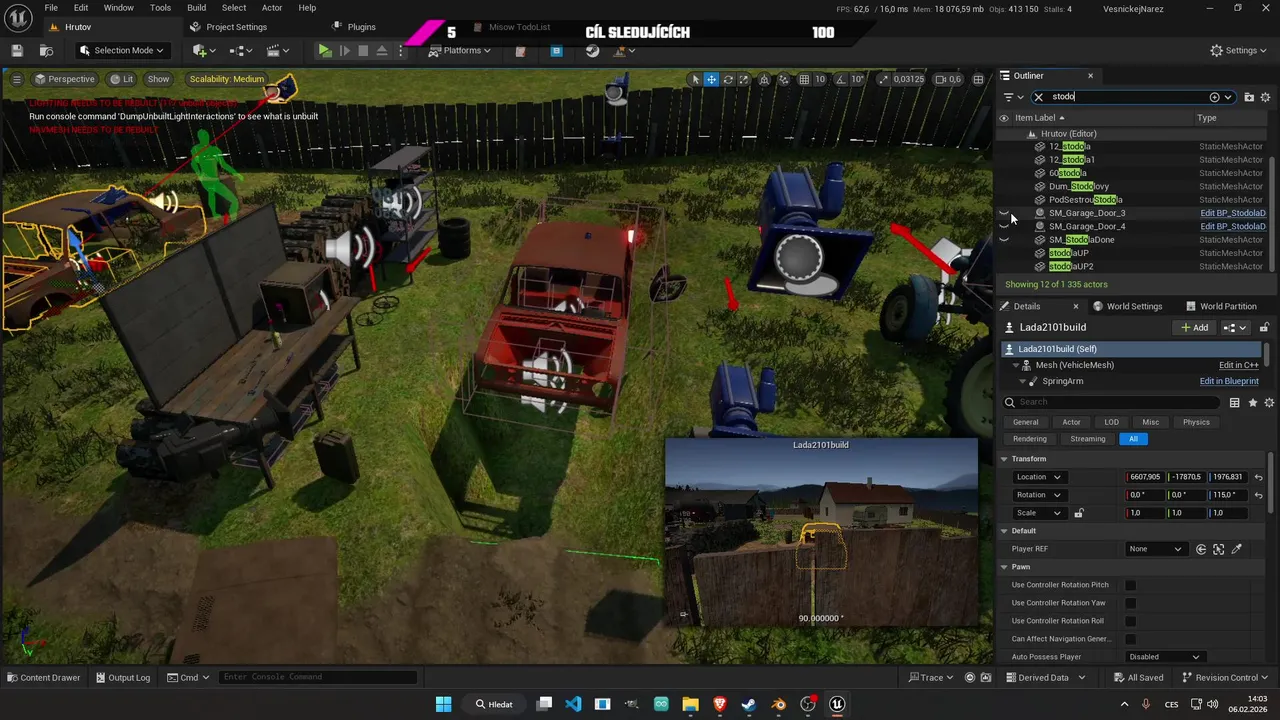Reset Location to default arrow
The image size is (1280, 720).
[1258, 477]
